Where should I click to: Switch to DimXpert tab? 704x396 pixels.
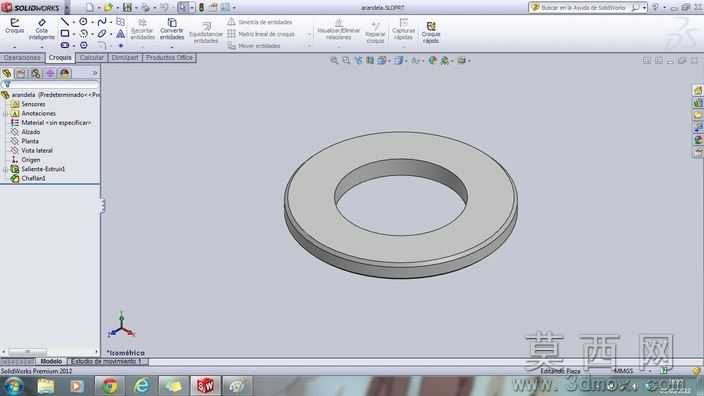click(x=125, y=58)
